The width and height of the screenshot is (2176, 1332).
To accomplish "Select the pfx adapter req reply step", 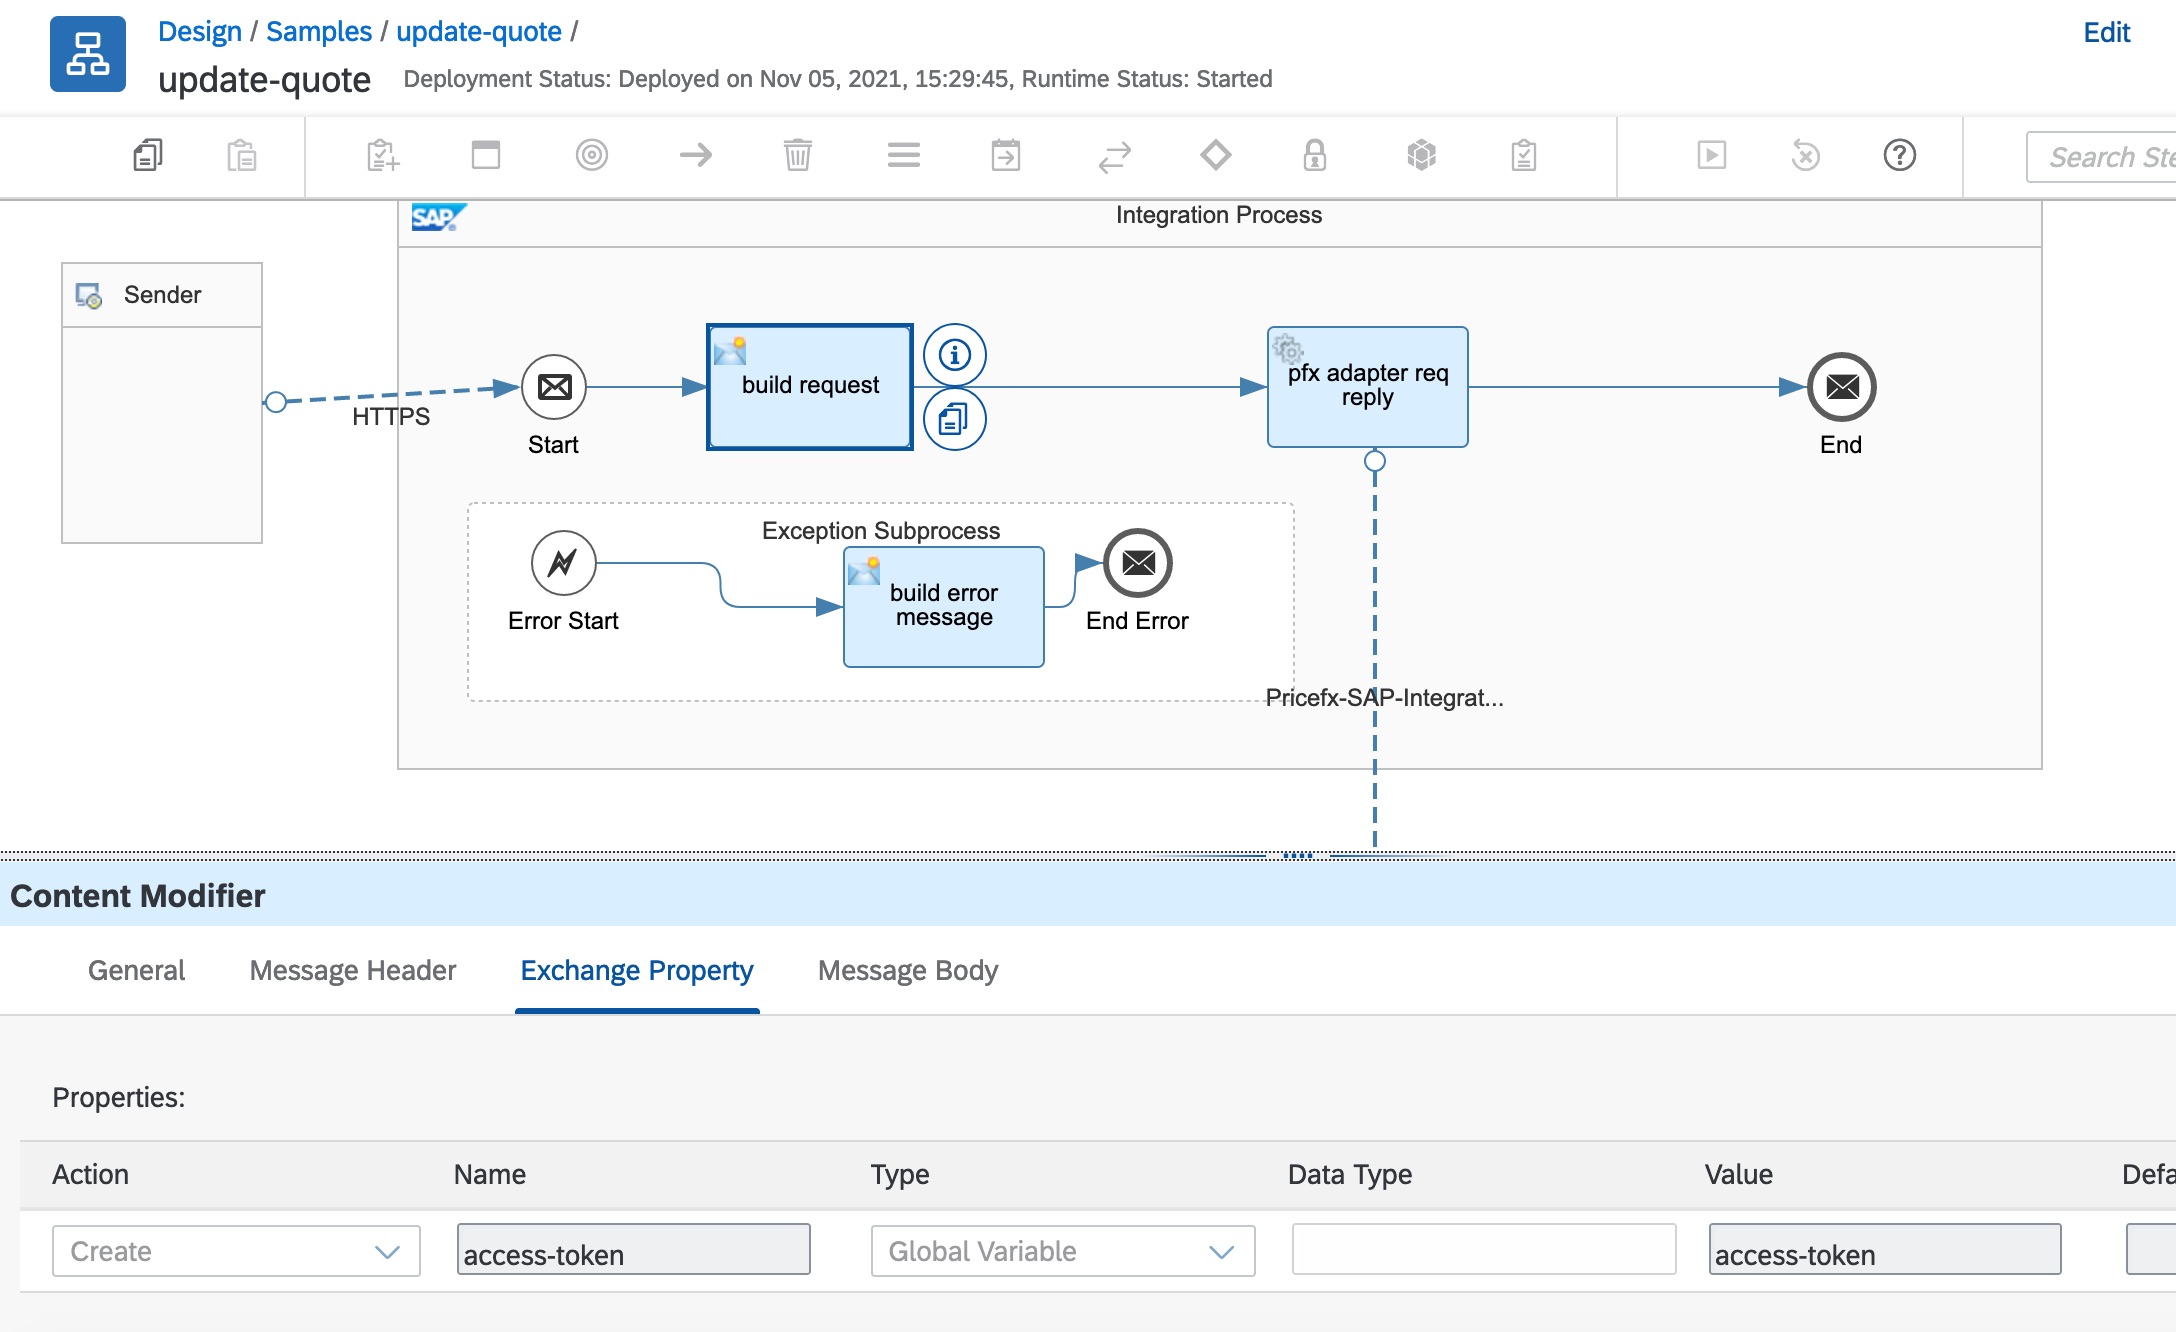I will (1367, 386).
